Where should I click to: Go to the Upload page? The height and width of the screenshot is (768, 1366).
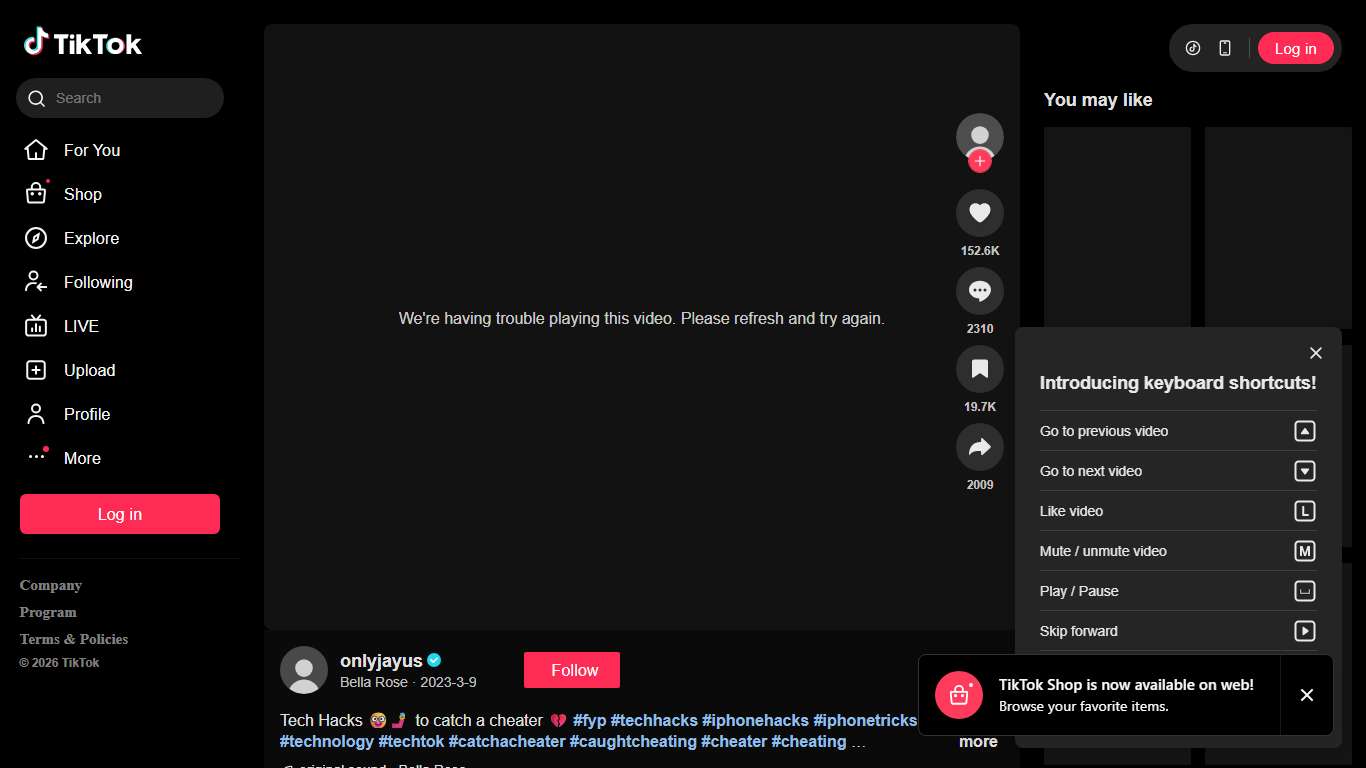[x=89, y=370]
